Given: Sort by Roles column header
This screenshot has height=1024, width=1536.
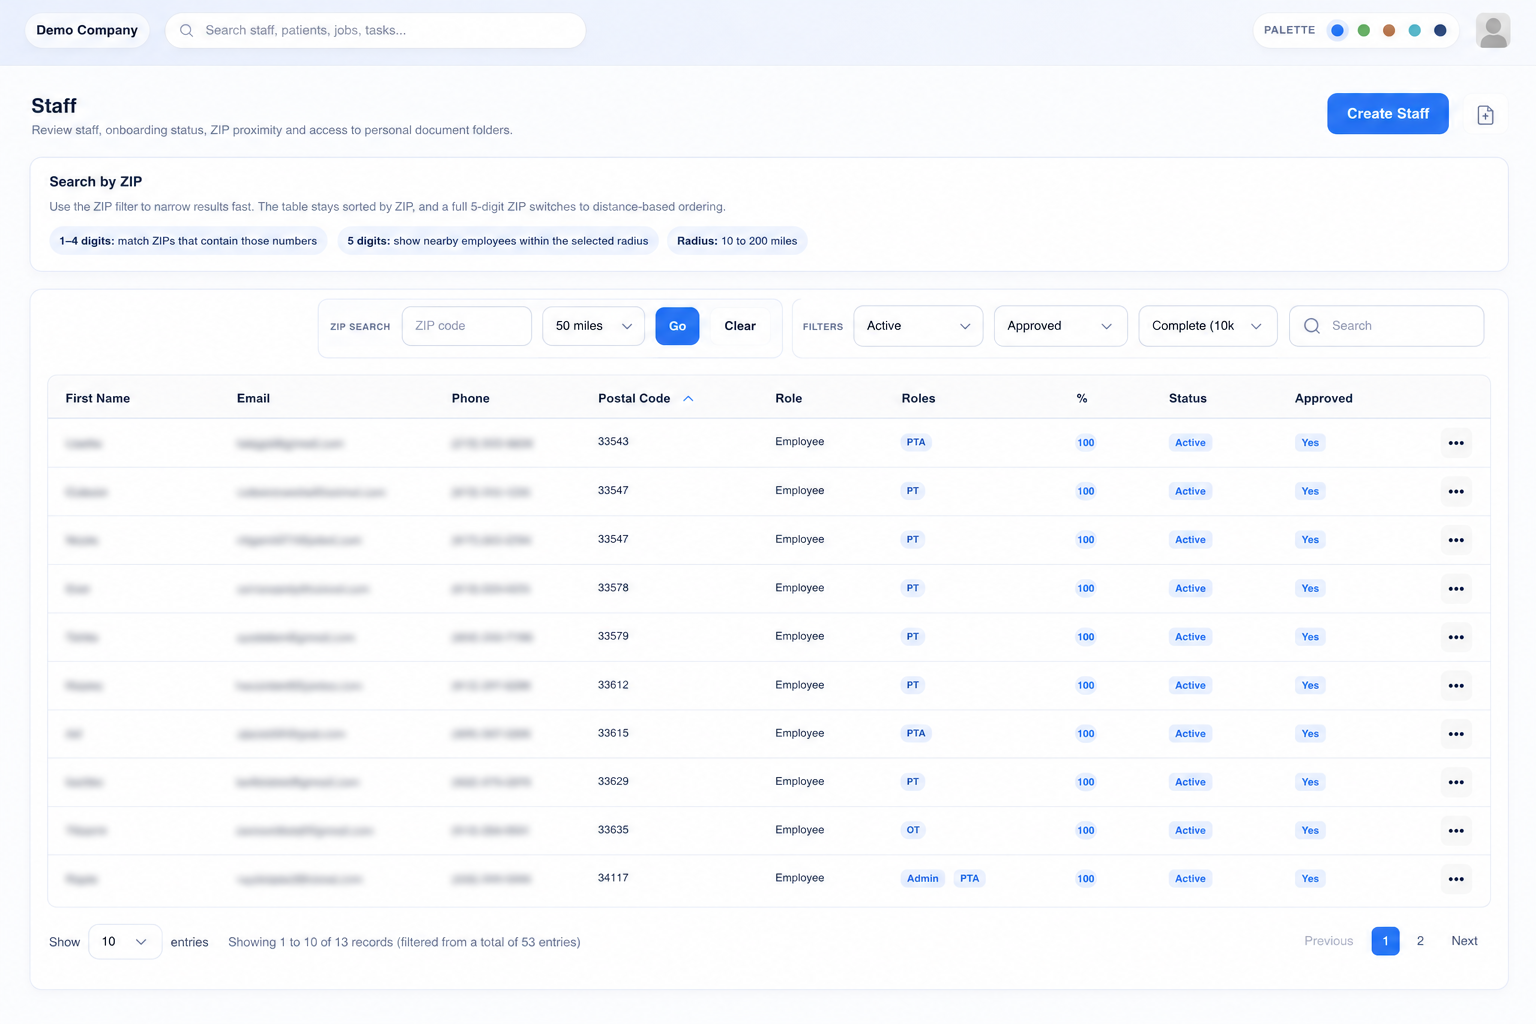Looking at the screenshot, I should click(x=918, y=398).
